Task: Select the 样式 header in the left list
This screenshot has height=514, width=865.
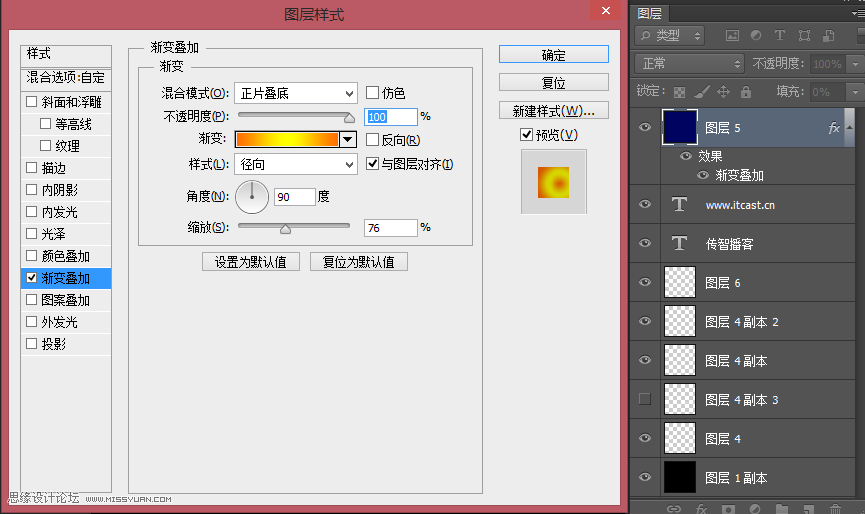Action: [66, 55]
